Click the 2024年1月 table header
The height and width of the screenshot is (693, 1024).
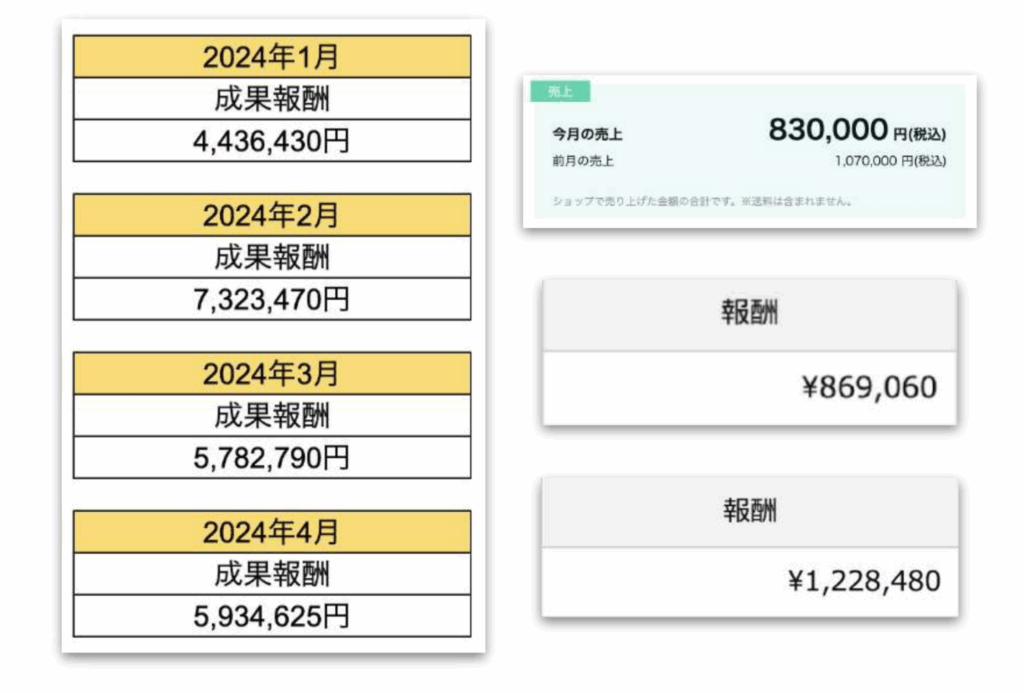pyautogui.click(x=271, y=57)
